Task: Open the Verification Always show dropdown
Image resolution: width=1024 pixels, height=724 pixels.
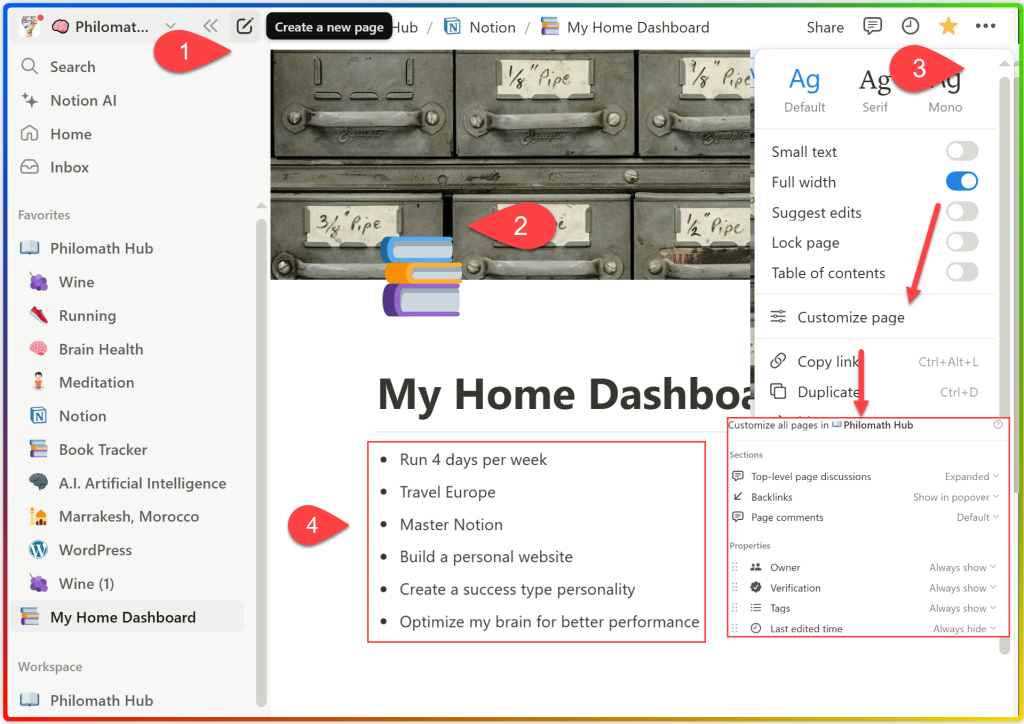Action: pos(963,588)
